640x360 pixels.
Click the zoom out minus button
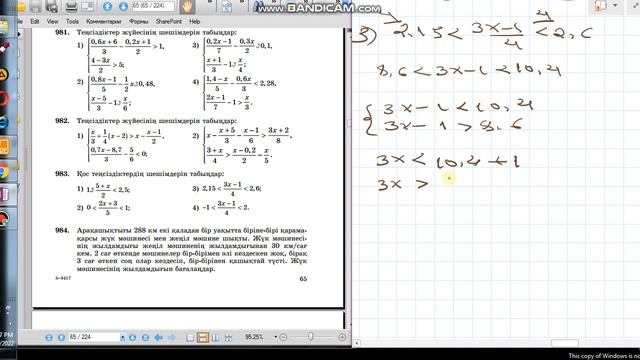tap(283, 337)
